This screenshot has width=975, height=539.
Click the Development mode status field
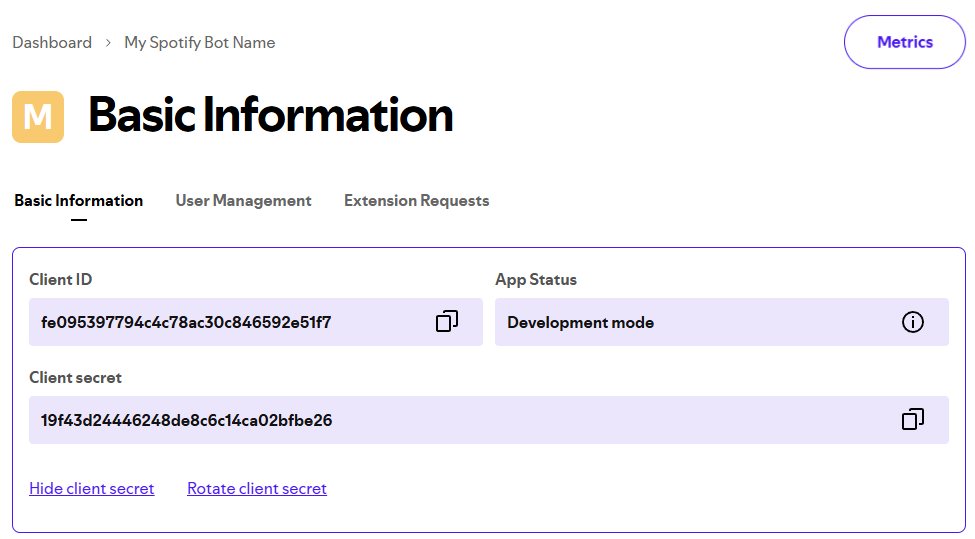pos(722,322)
